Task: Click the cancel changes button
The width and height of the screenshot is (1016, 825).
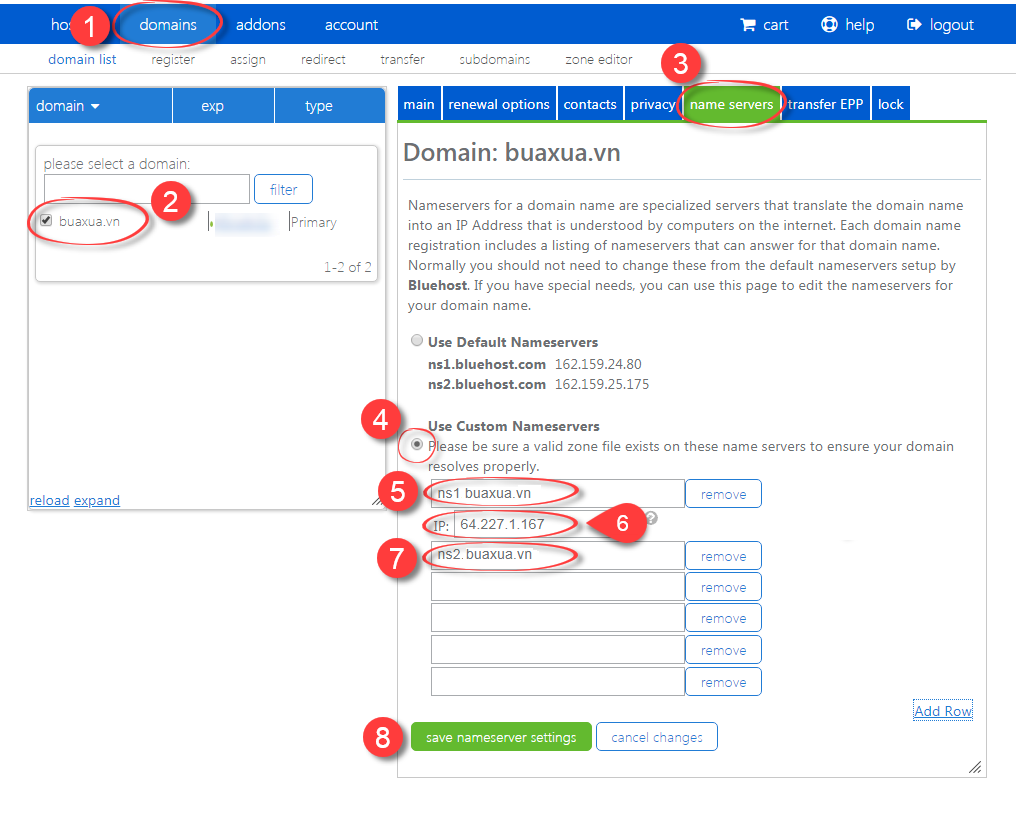Action: 656,737
